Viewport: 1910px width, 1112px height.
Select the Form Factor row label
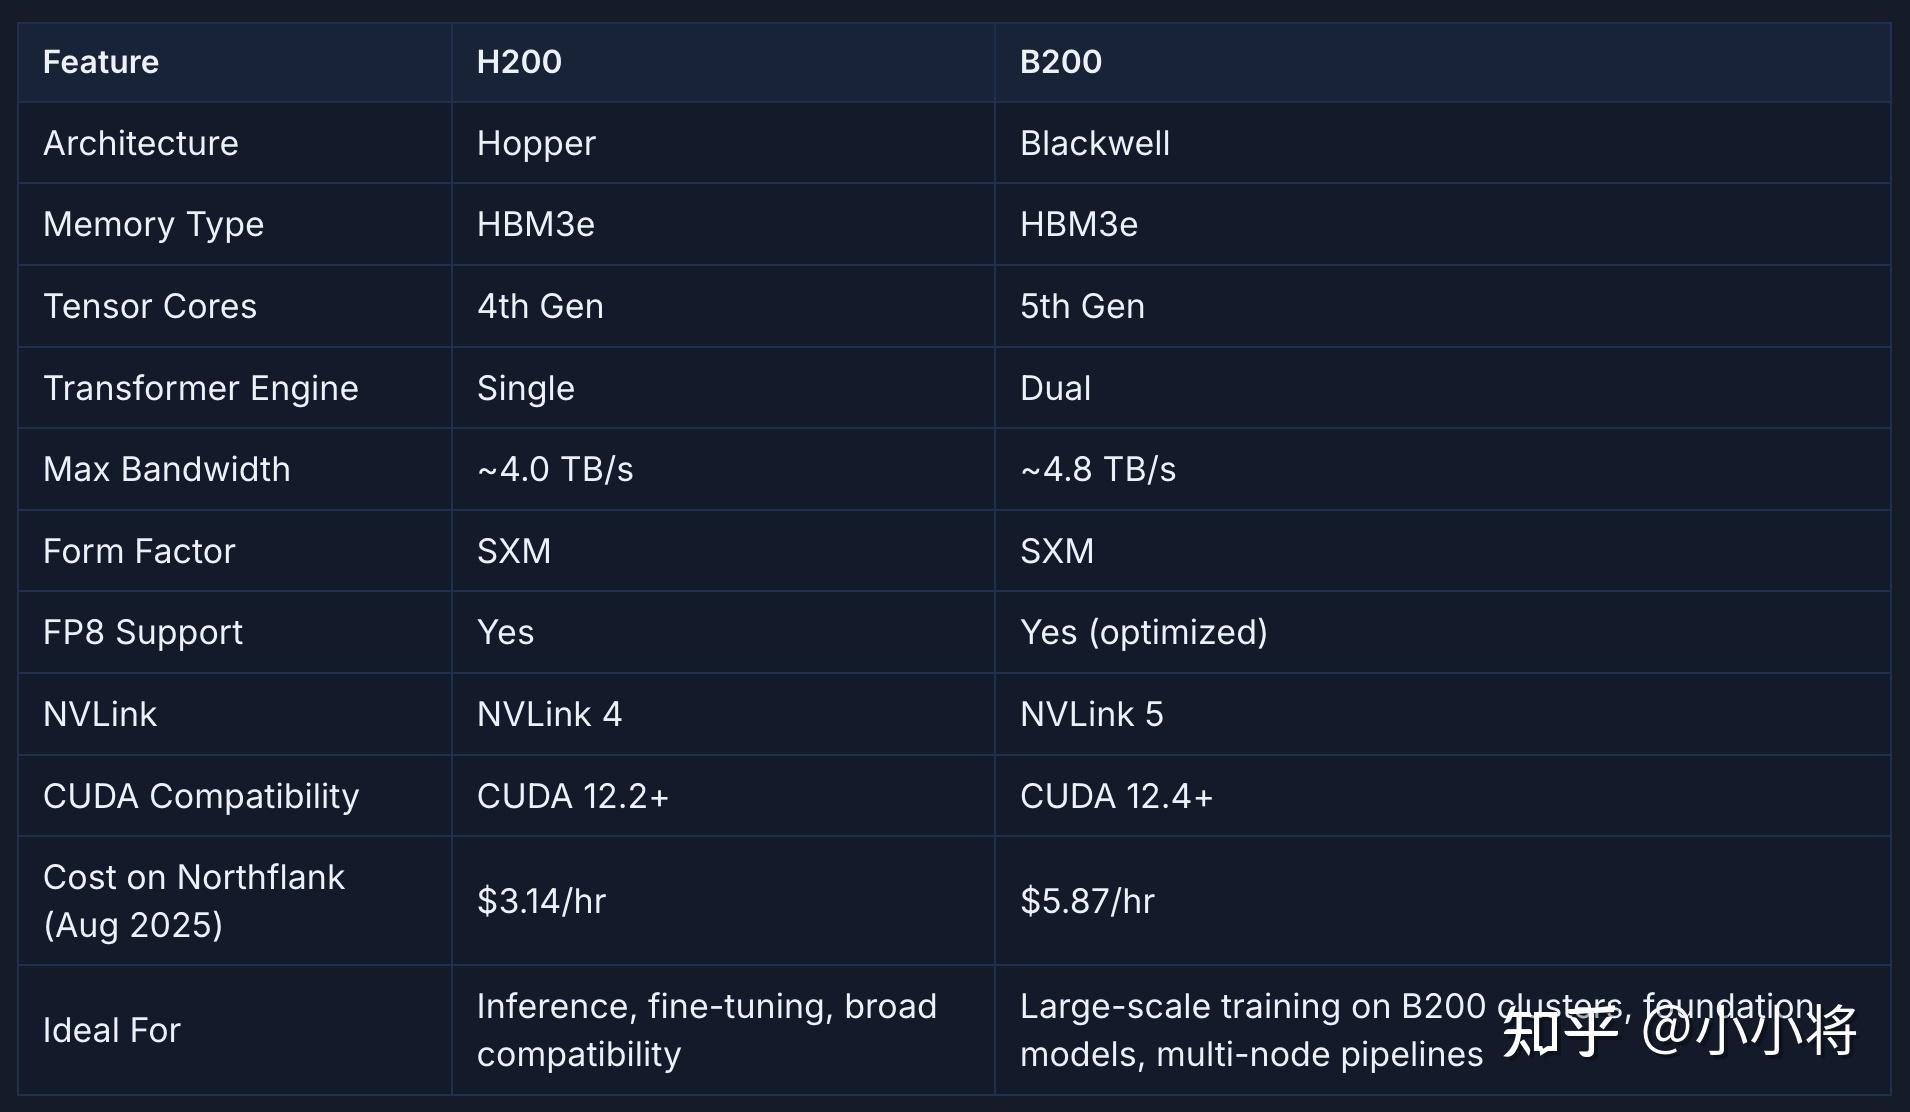coord(139,551)
